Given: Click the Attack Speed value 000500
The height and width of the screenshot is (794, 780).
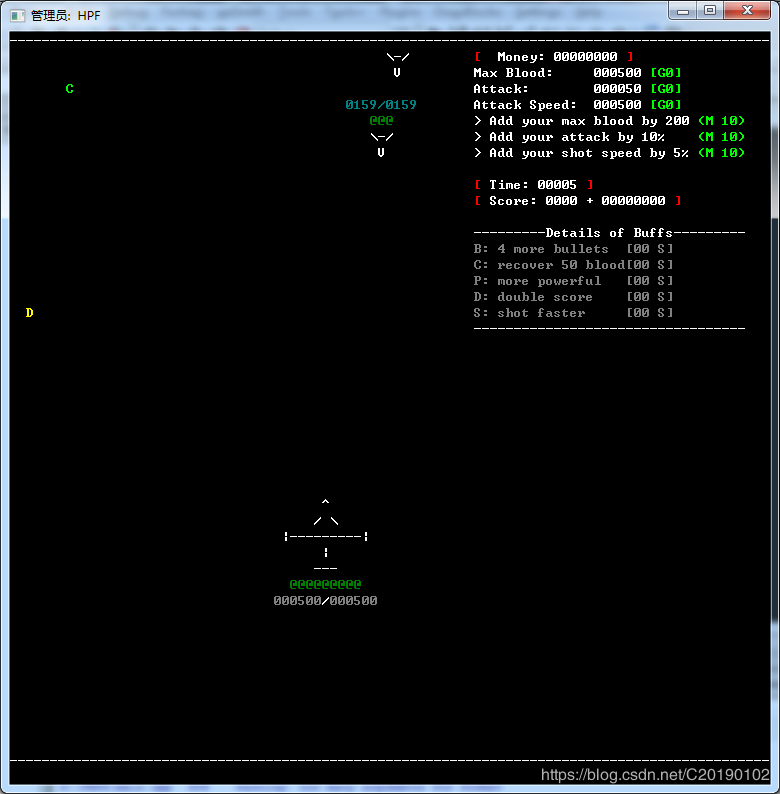Looking at the screenshot, I should pos(617,105).
